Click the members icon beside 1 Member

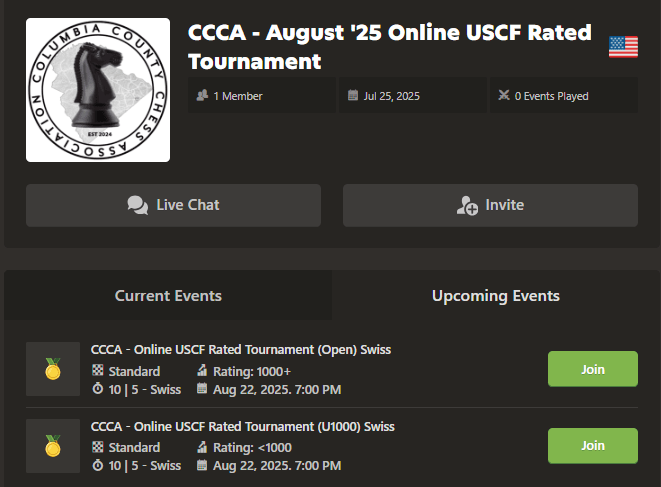coord(203,96)
